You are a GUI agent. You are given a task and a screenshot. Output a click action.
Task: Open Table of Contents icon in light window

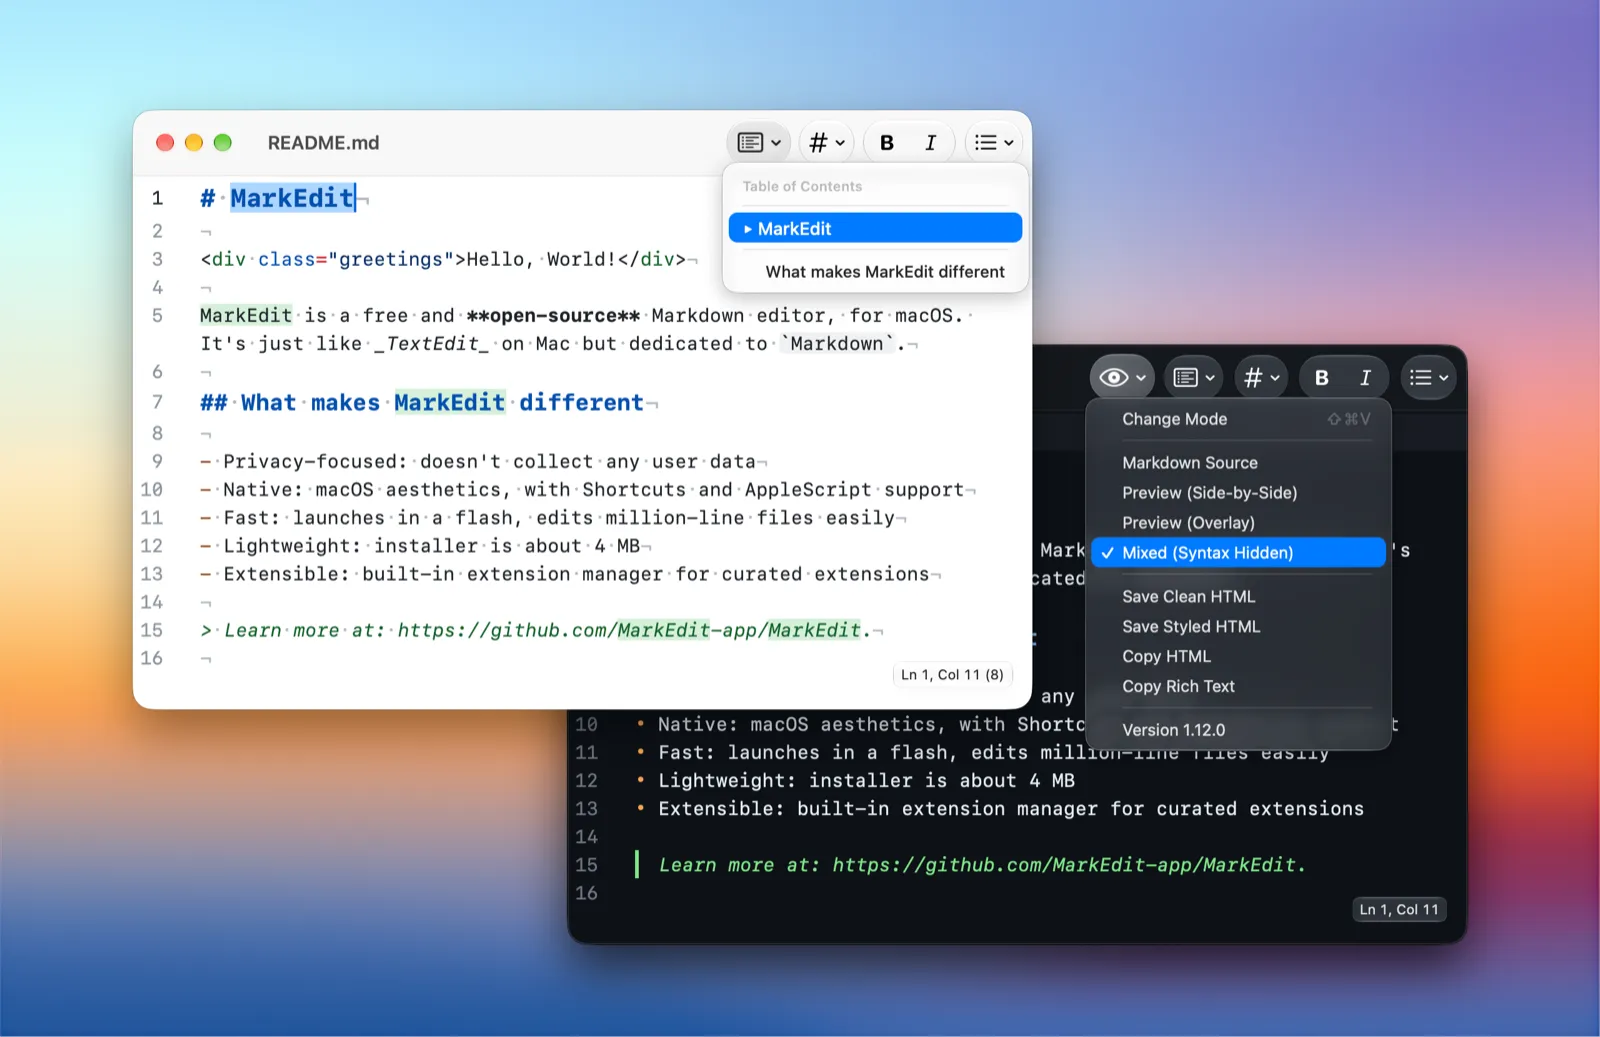point(750,143)
